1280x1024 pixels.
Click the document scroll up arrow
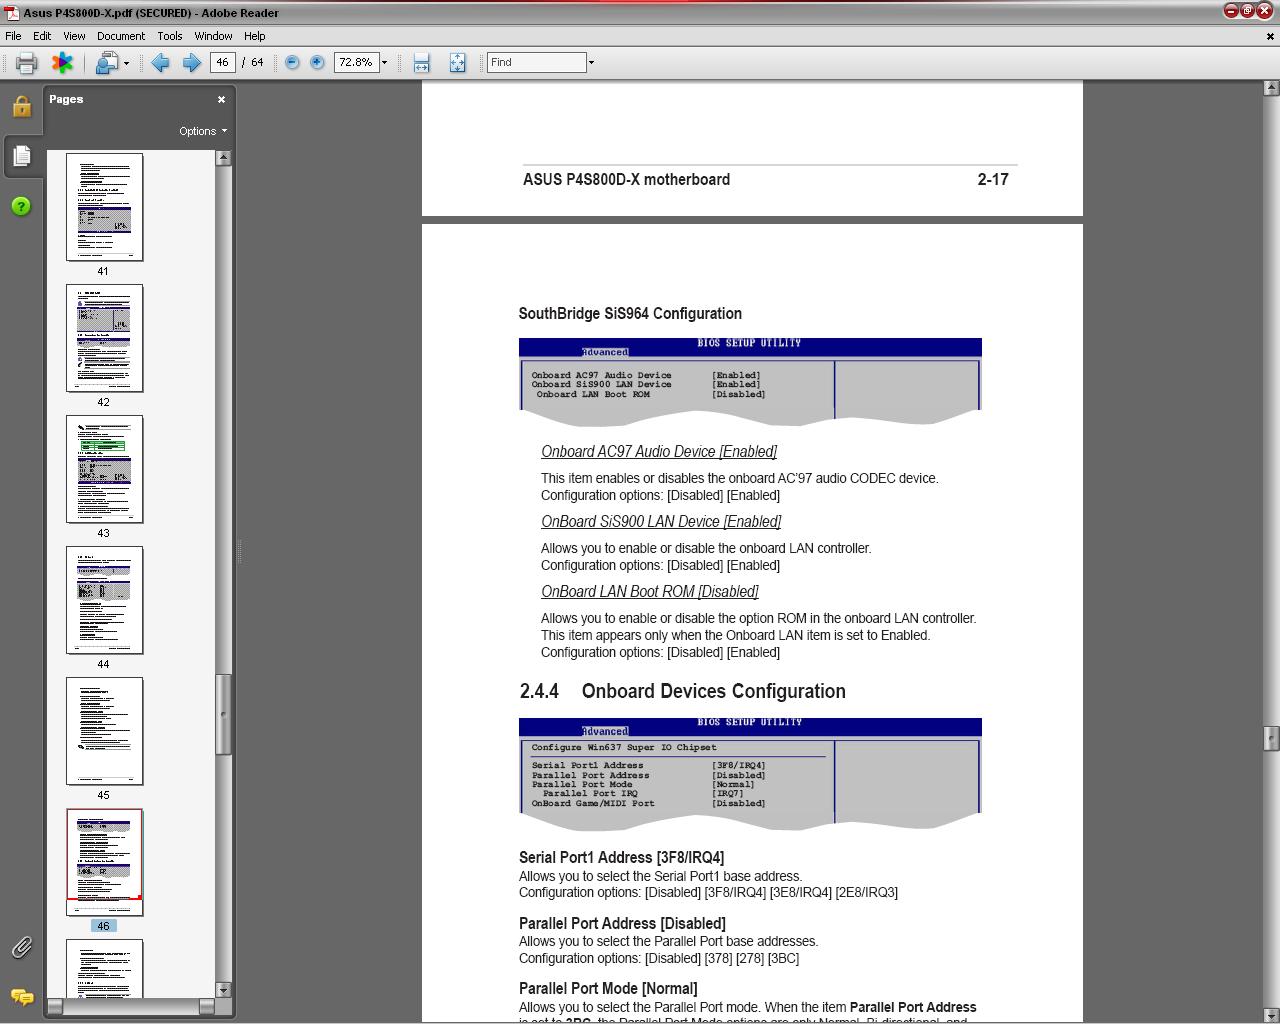pyautogui.click(x=1271, y=88)
